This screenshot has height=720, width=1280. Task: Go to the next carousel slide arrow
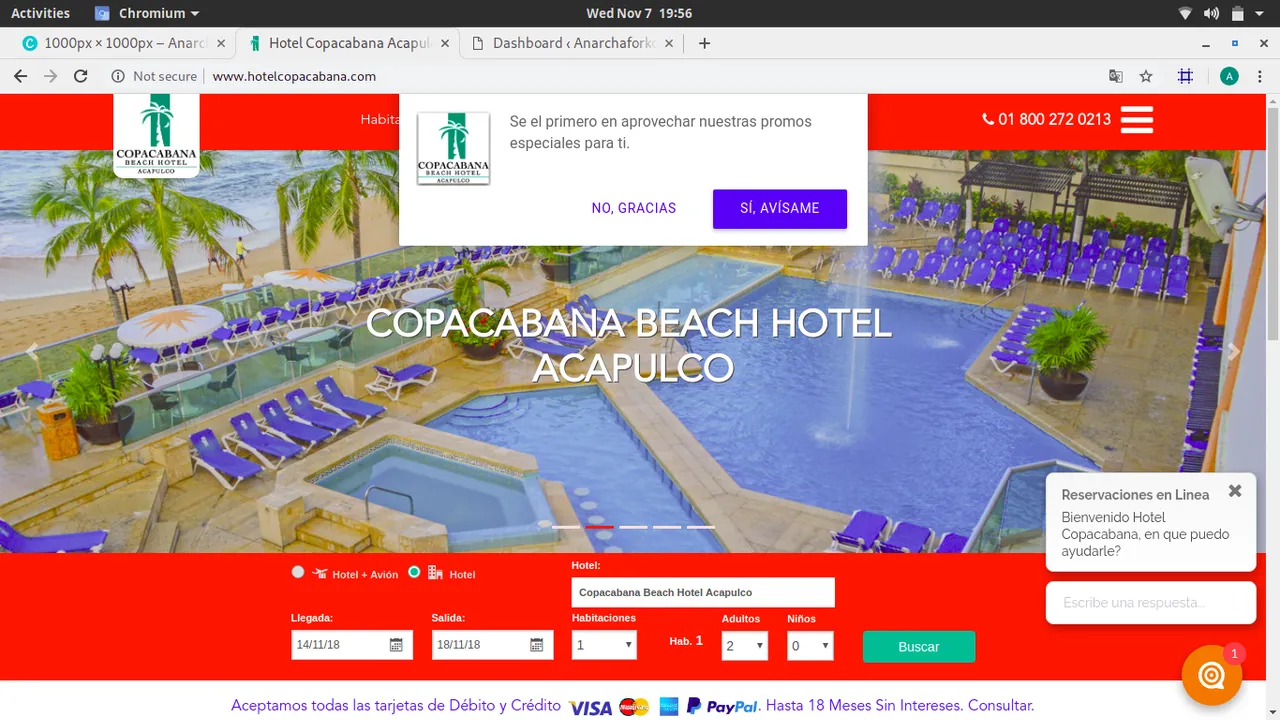[1234, 351]
